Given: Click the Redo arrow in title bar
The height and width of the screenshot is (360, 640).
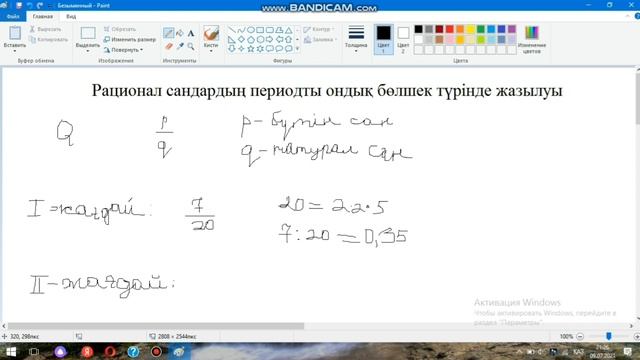Looking at the screenshot, I should coord(40,5).
